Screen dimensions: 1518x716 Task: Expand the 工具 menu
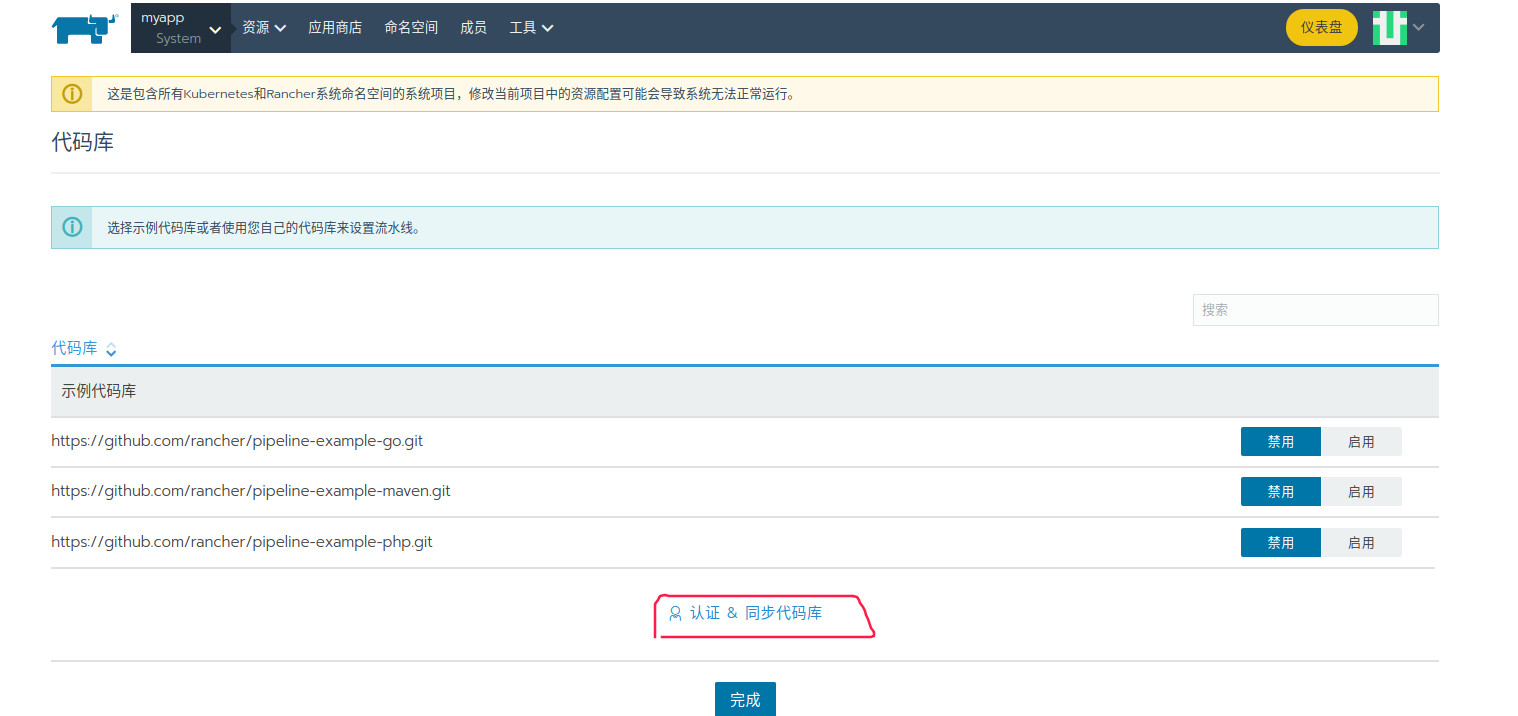pyautogui.click(x=531, y=28)
